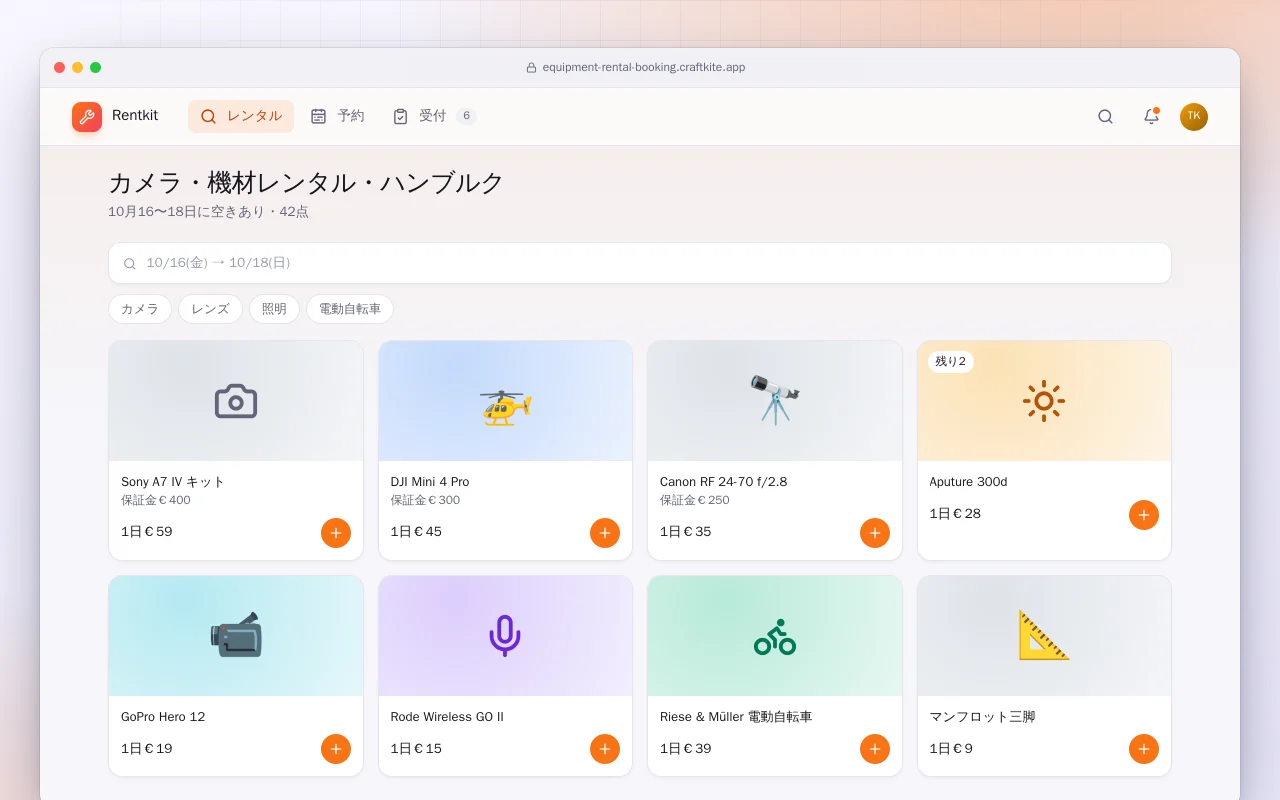Image resolution: width=1280 pixels, height=800 pixels.
Task: Click the camcorder image on GoPro Hero 12 card
Action: tap(236, 636)
